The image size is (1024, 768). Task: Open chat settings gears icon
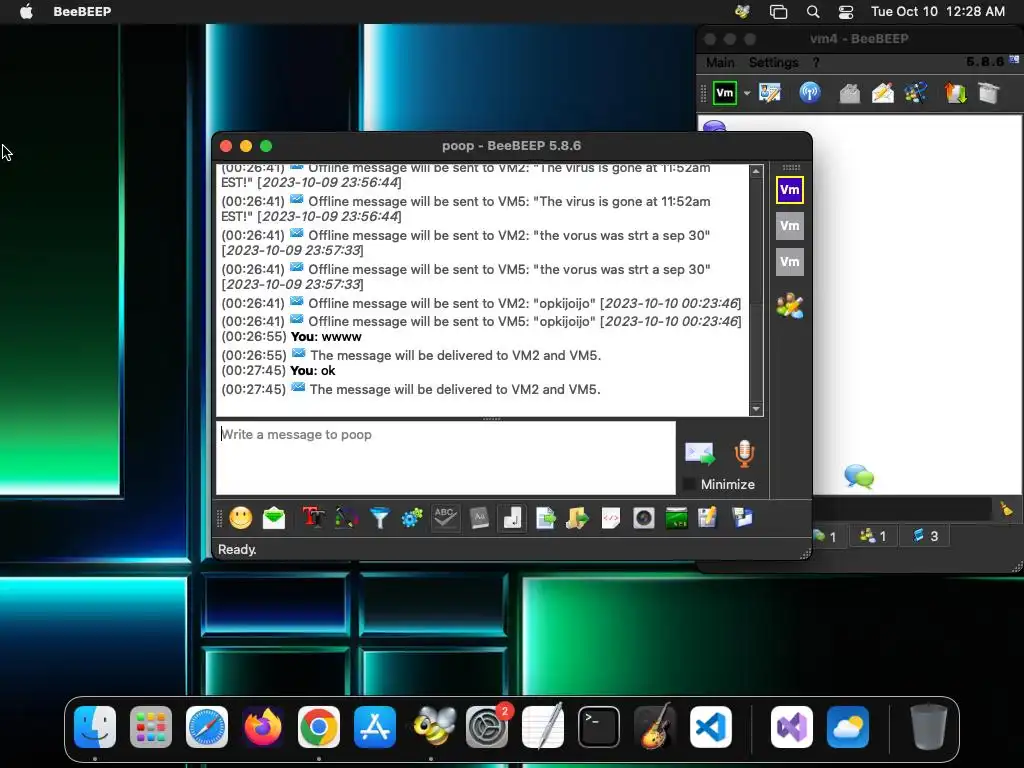click(x=412, y=519)
